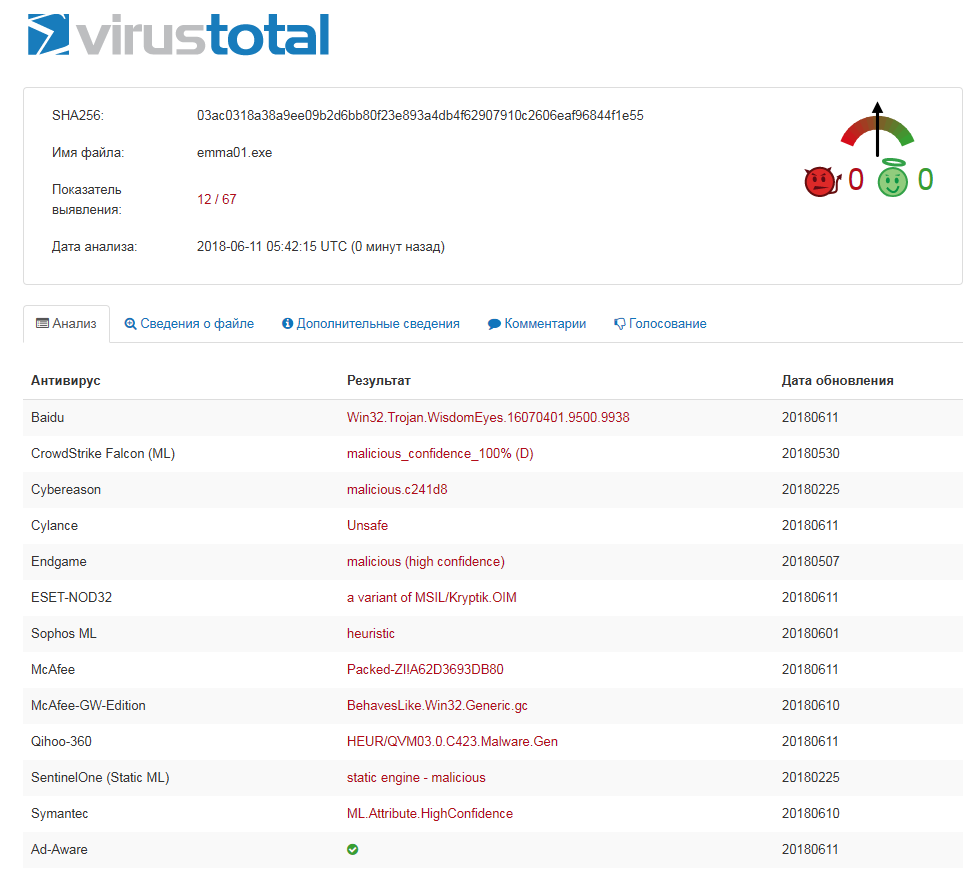Select the ESET-NOD32 antivirus name

(x=72, y=598)
